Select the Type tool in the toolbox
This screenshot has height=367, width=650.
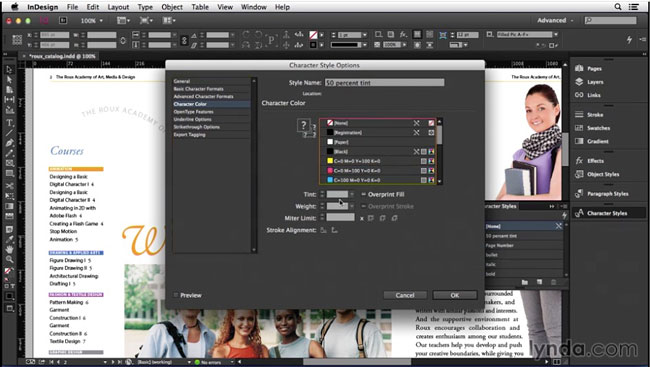click(x=10, y=122)
